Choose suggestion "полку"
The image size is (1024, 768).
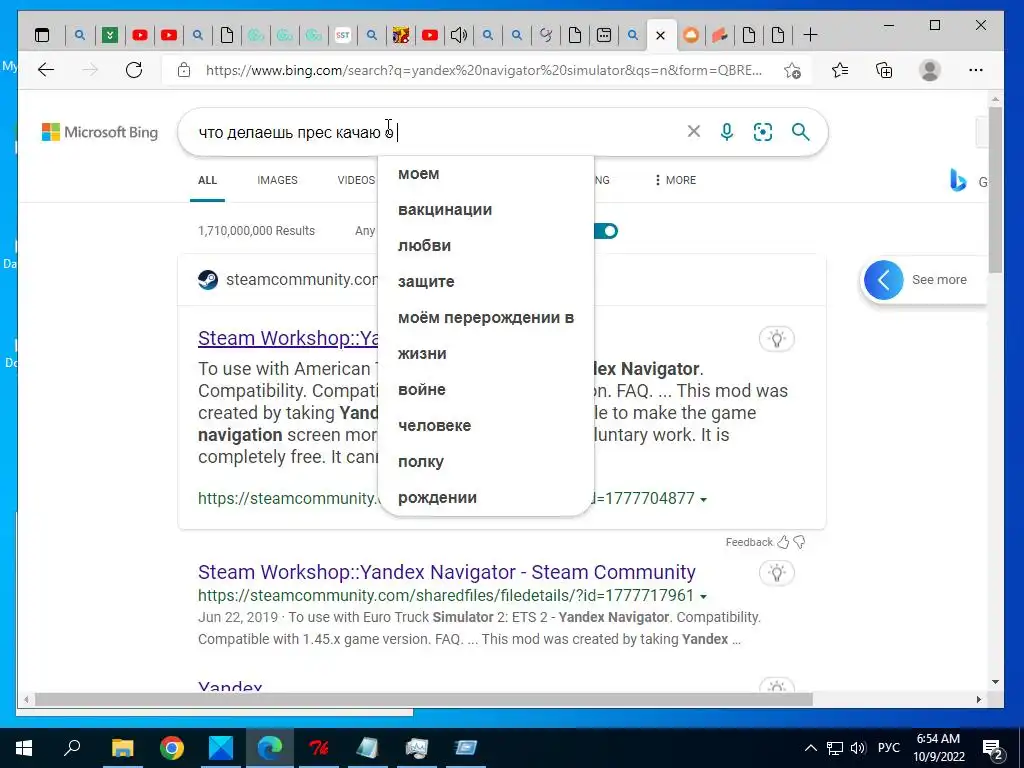coord(486,461)
